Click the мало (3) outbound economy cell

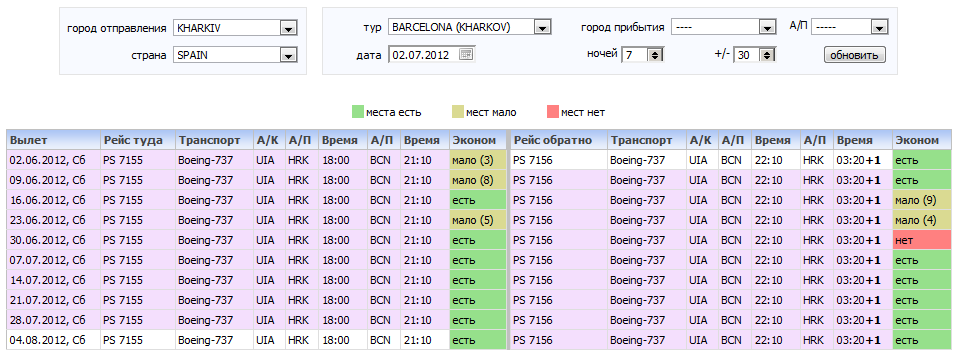(478, 160)
